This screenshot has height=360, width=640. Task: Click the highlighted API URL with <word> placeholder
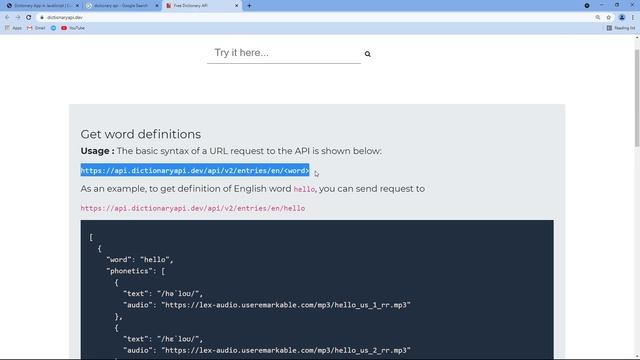pyautogui.click(x=195, y=171)
